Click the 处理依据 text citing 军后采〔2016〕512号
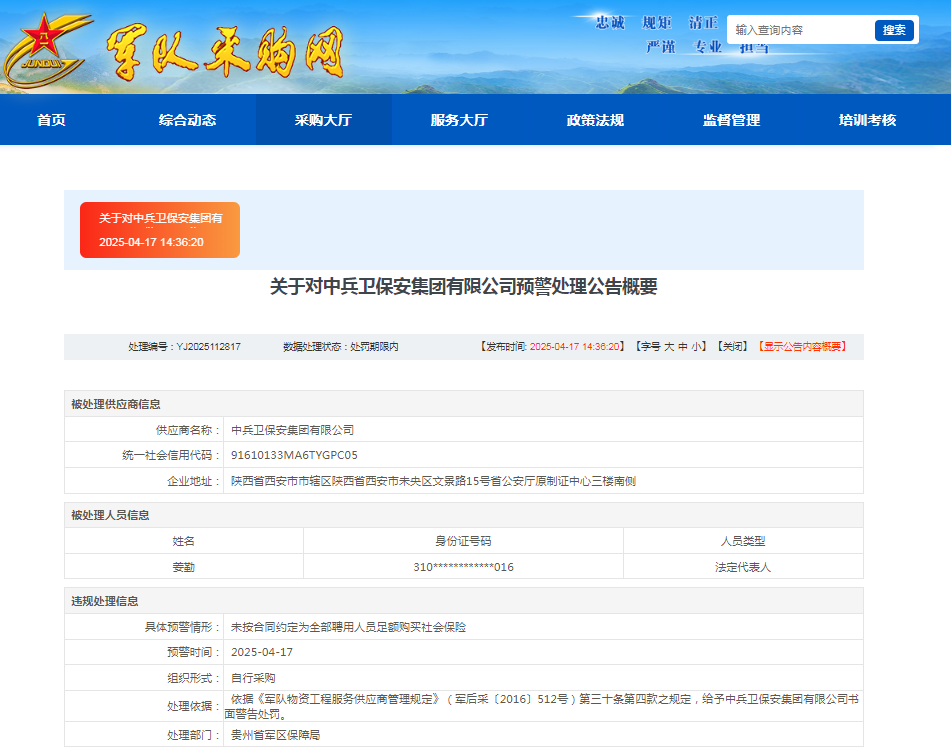The height and width of the screenshot is (756, 951). [542, 706]
